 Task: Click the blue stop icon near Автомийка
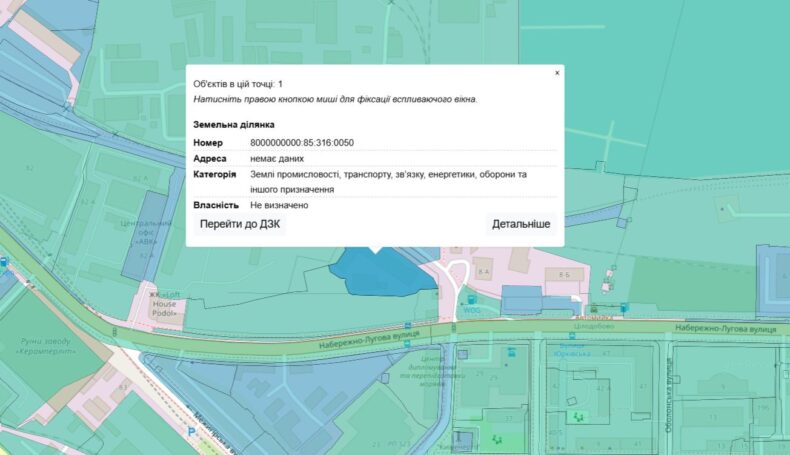pos(624,307)
